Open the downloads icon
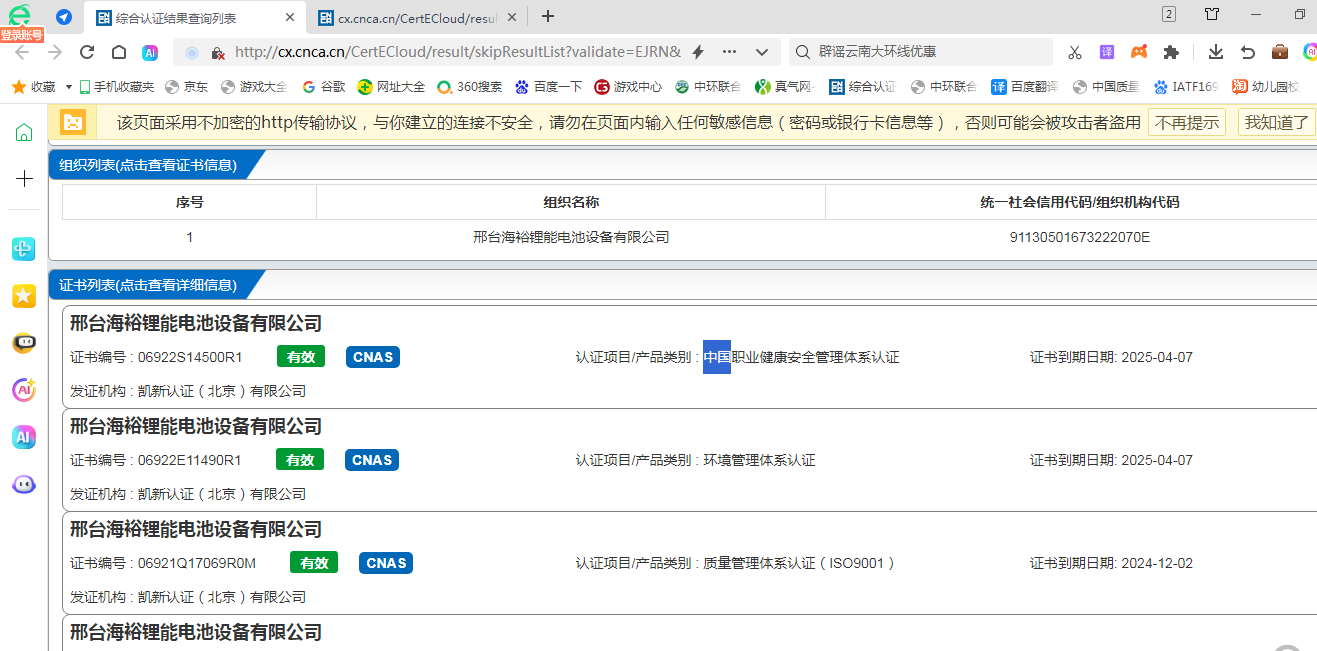1317x651 pixels. coord(1216,52)
